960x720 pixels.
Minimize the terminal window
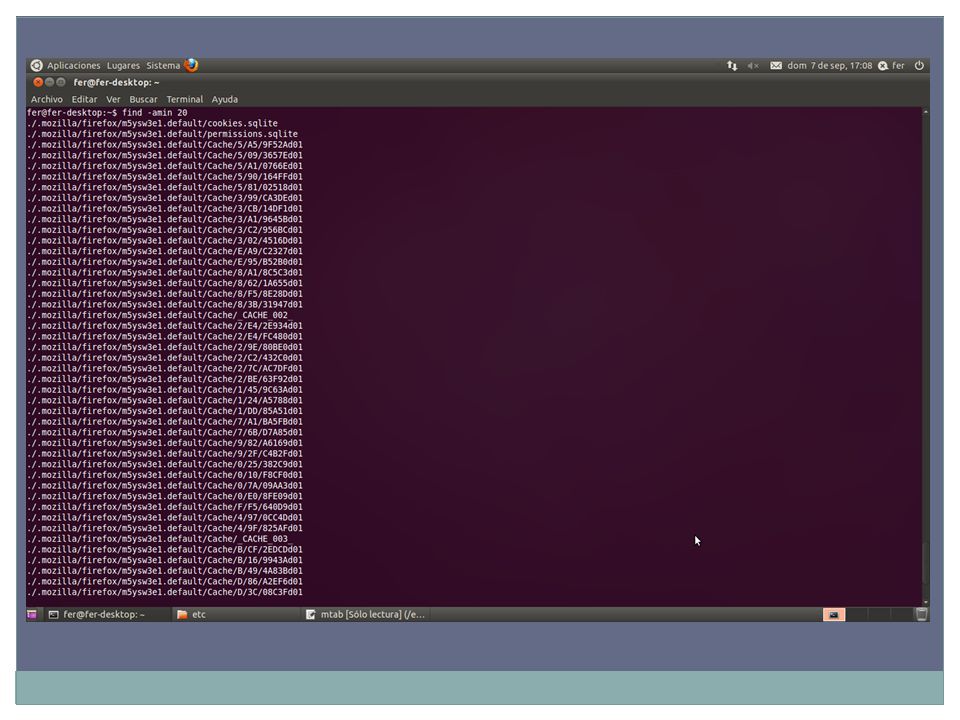[50, 82]
